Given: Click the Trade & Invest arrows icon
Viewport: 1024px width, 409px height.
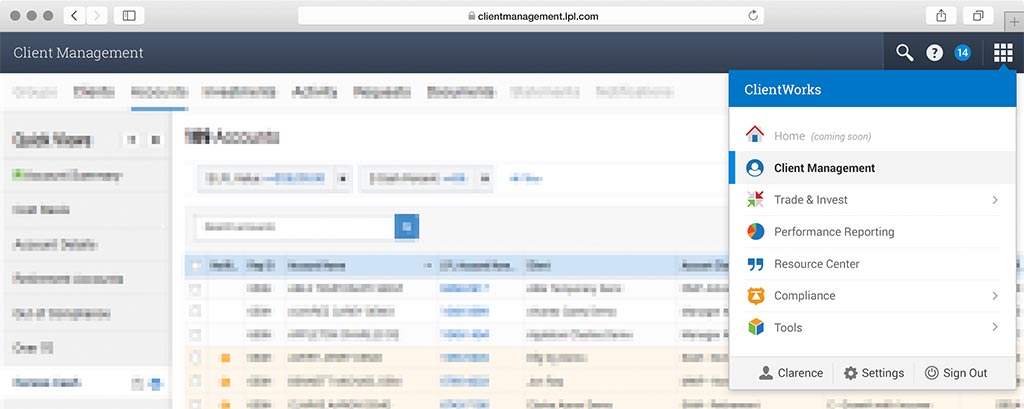Looking at the screenshot, I should (x=755, y=200).
